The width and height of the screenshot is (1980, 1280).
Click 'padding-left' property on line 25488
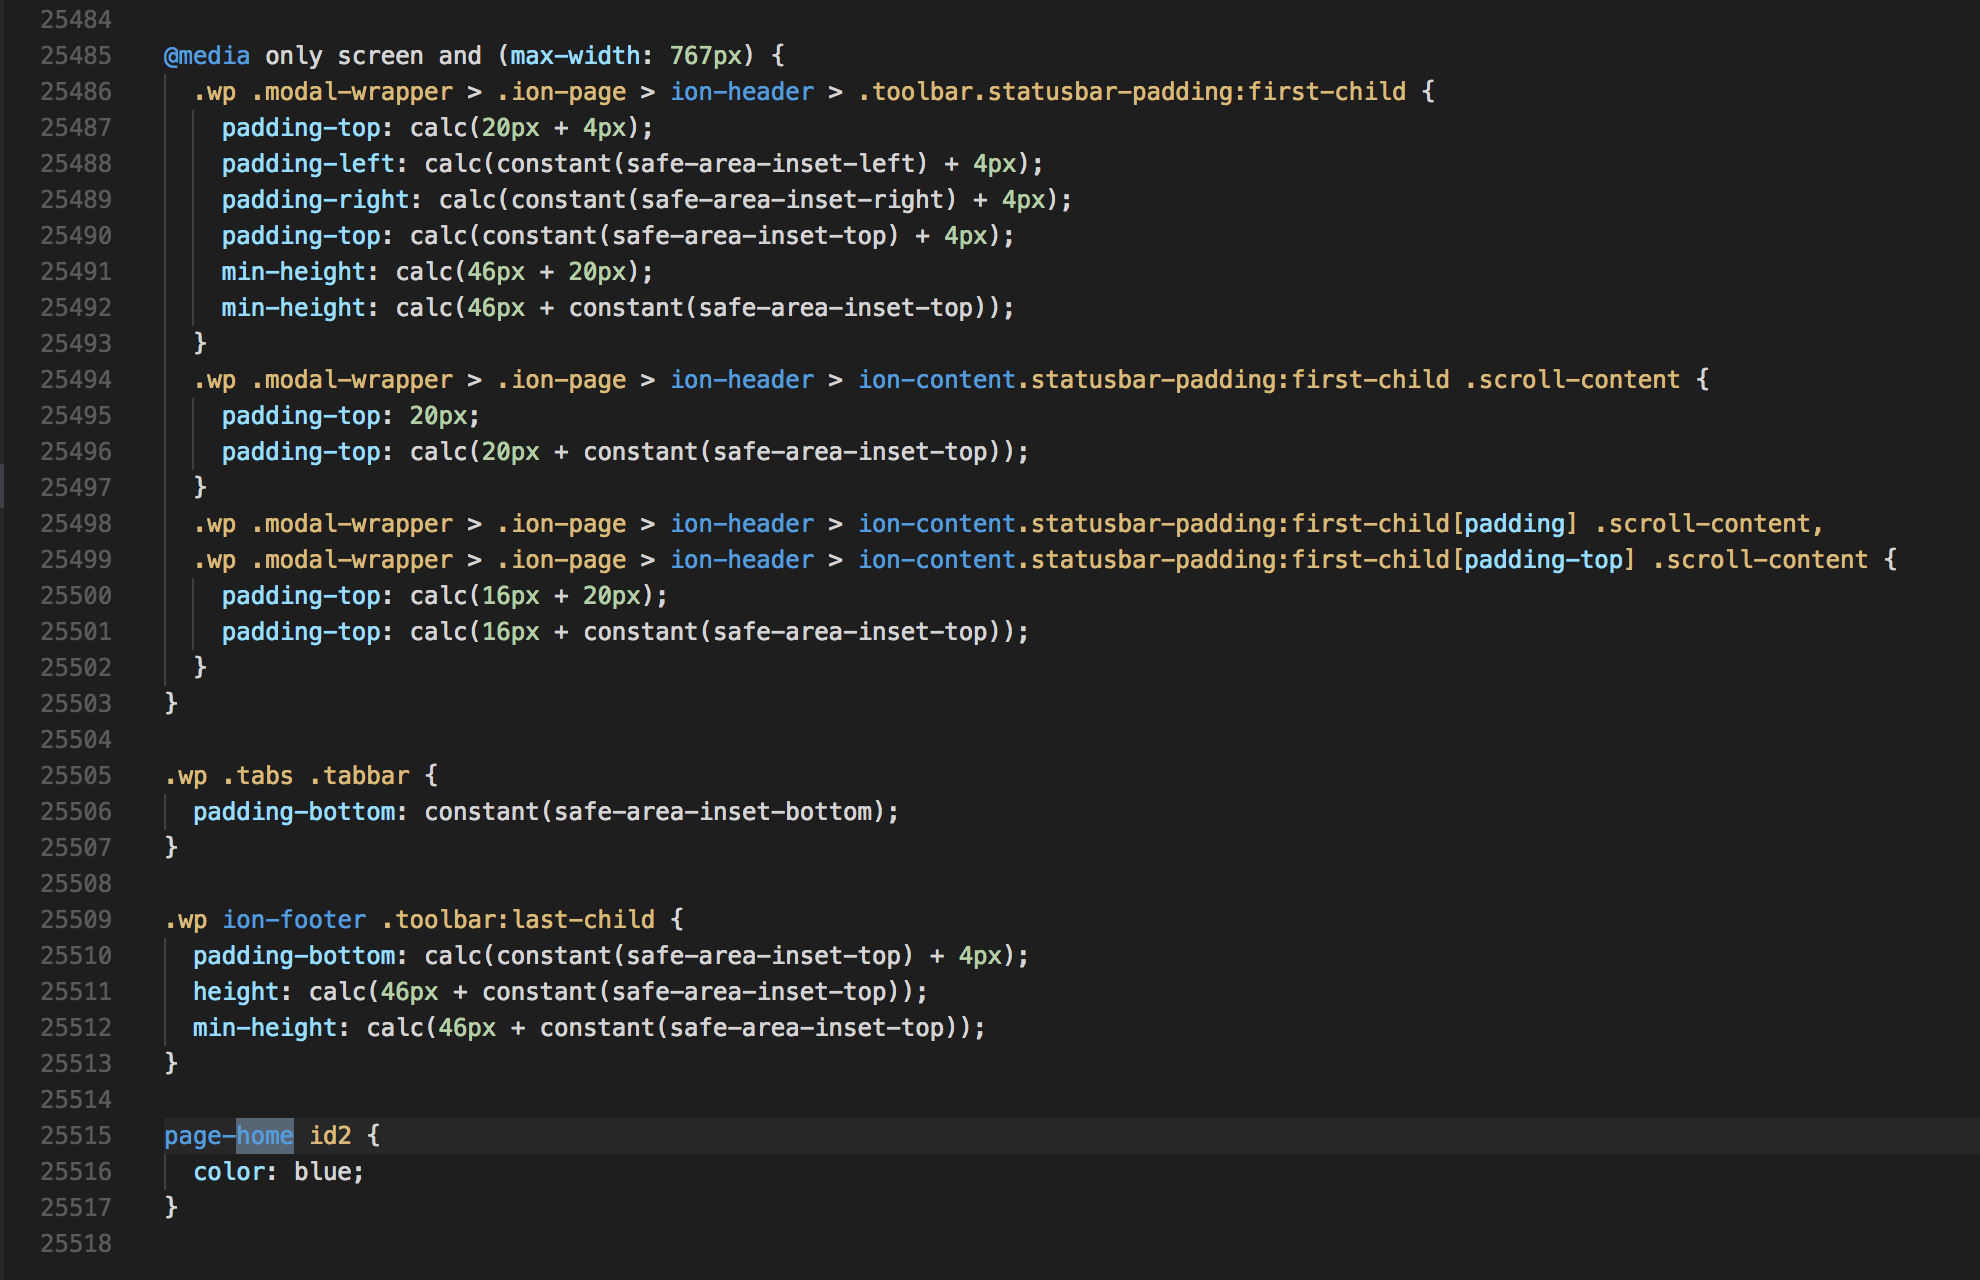click(x=308, y=164)
